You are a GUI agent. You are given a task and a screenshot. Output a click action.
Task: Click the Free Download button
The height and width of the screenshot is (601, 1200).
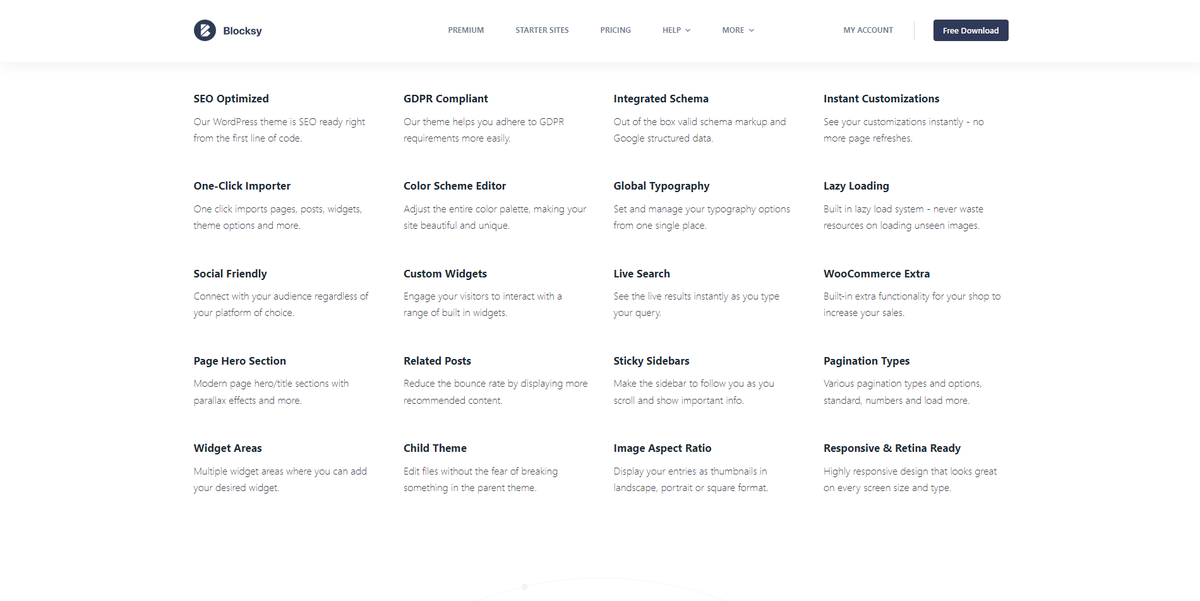point(971,30)
